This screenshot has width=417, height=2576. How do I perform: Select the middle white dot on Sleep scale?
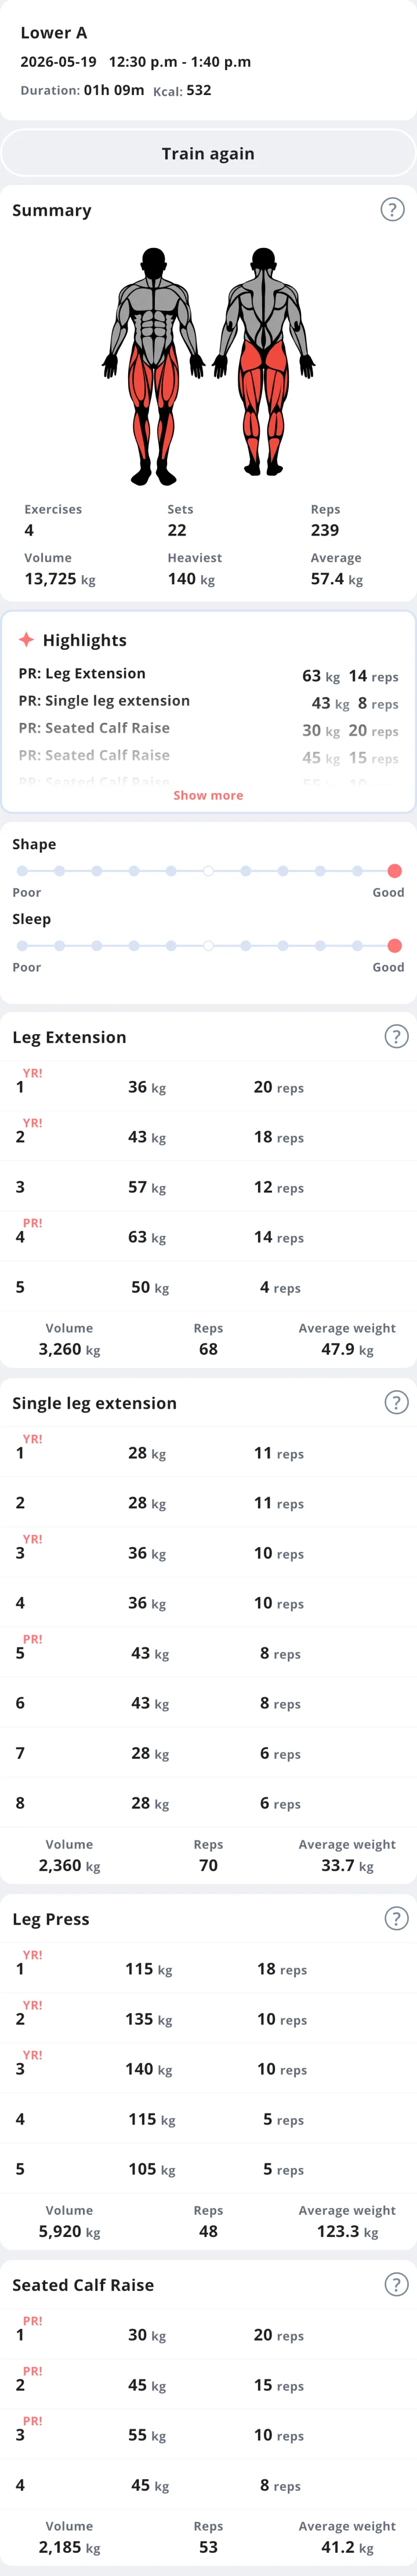[x=208, y=945]
